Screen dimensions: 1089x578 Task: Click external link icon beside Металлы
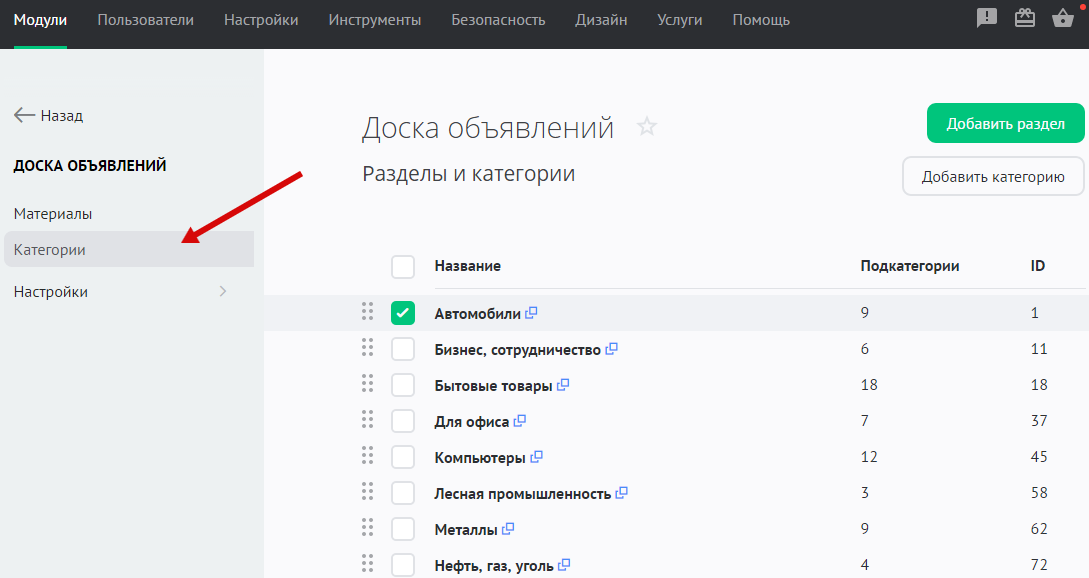tap(508, 529)
